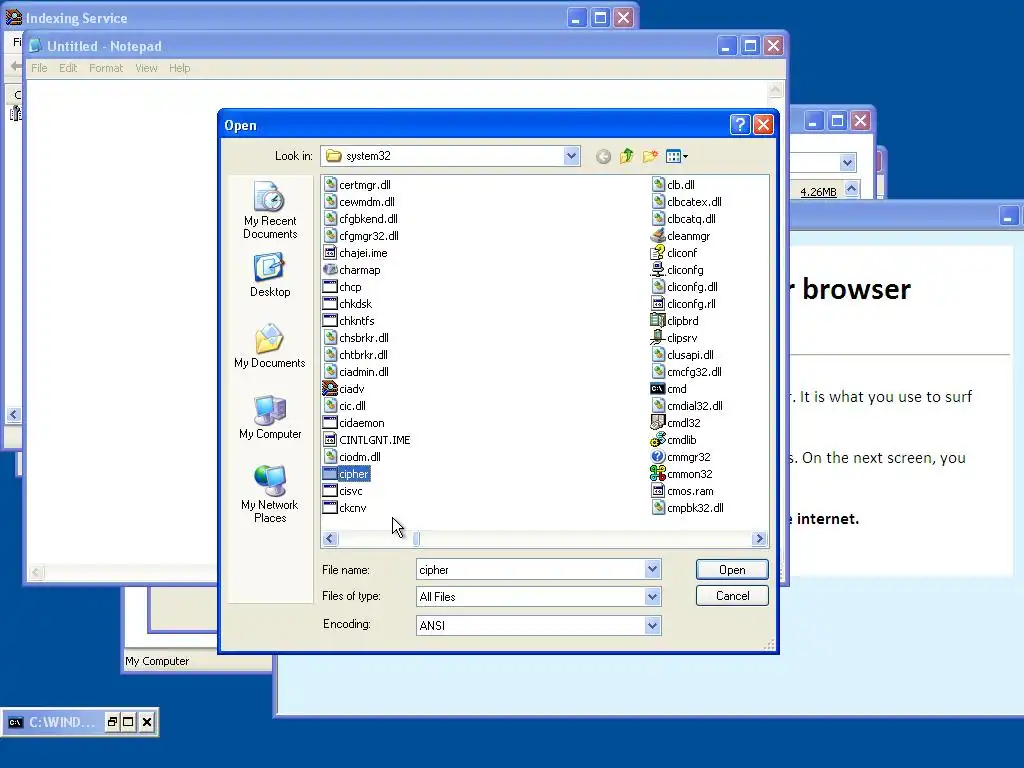
Task: Click the Help question mark in Open dialog
Action: pyautogui.click(x=739, y=125)
